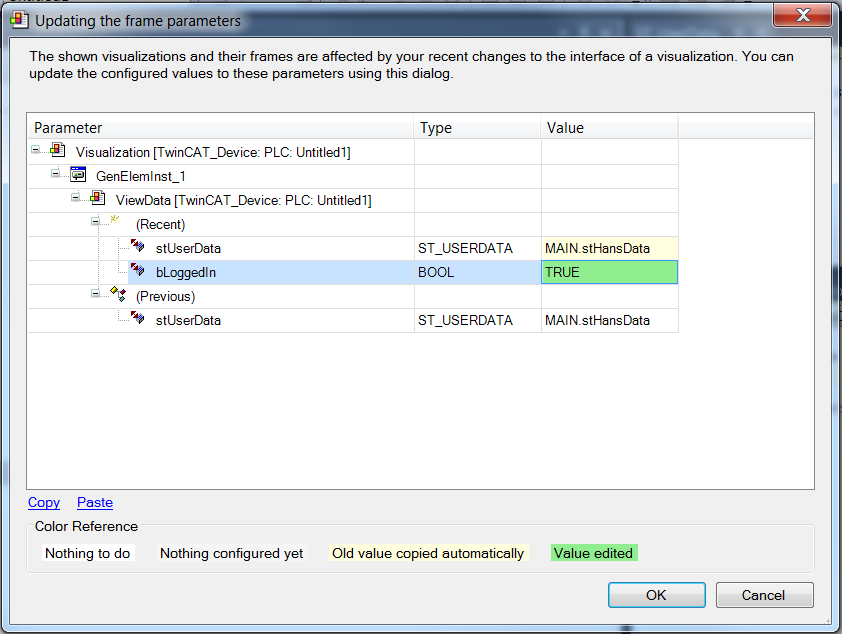Click the (Recent) group star icon
Image resolution: width=842 pixels, height=634 pixels.
point(114,219)
